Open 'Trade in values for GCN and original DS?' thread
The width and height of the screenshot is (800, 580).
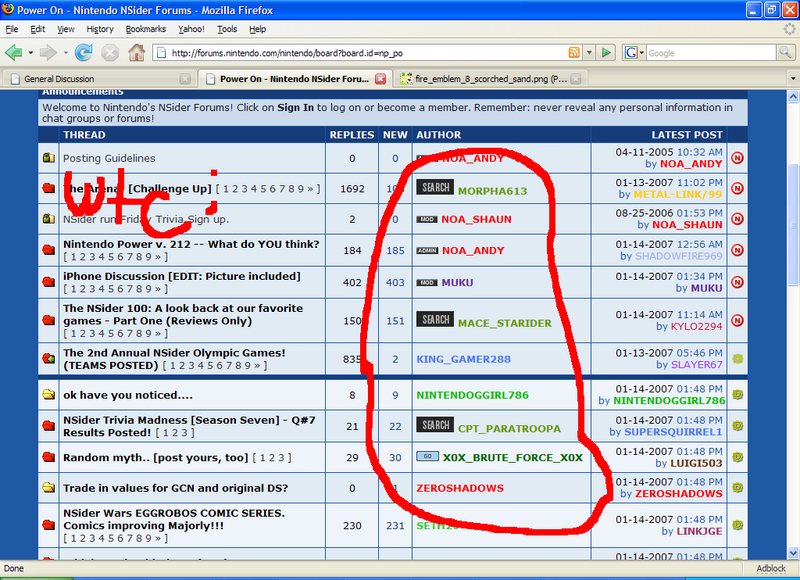[x=176, y=488]
